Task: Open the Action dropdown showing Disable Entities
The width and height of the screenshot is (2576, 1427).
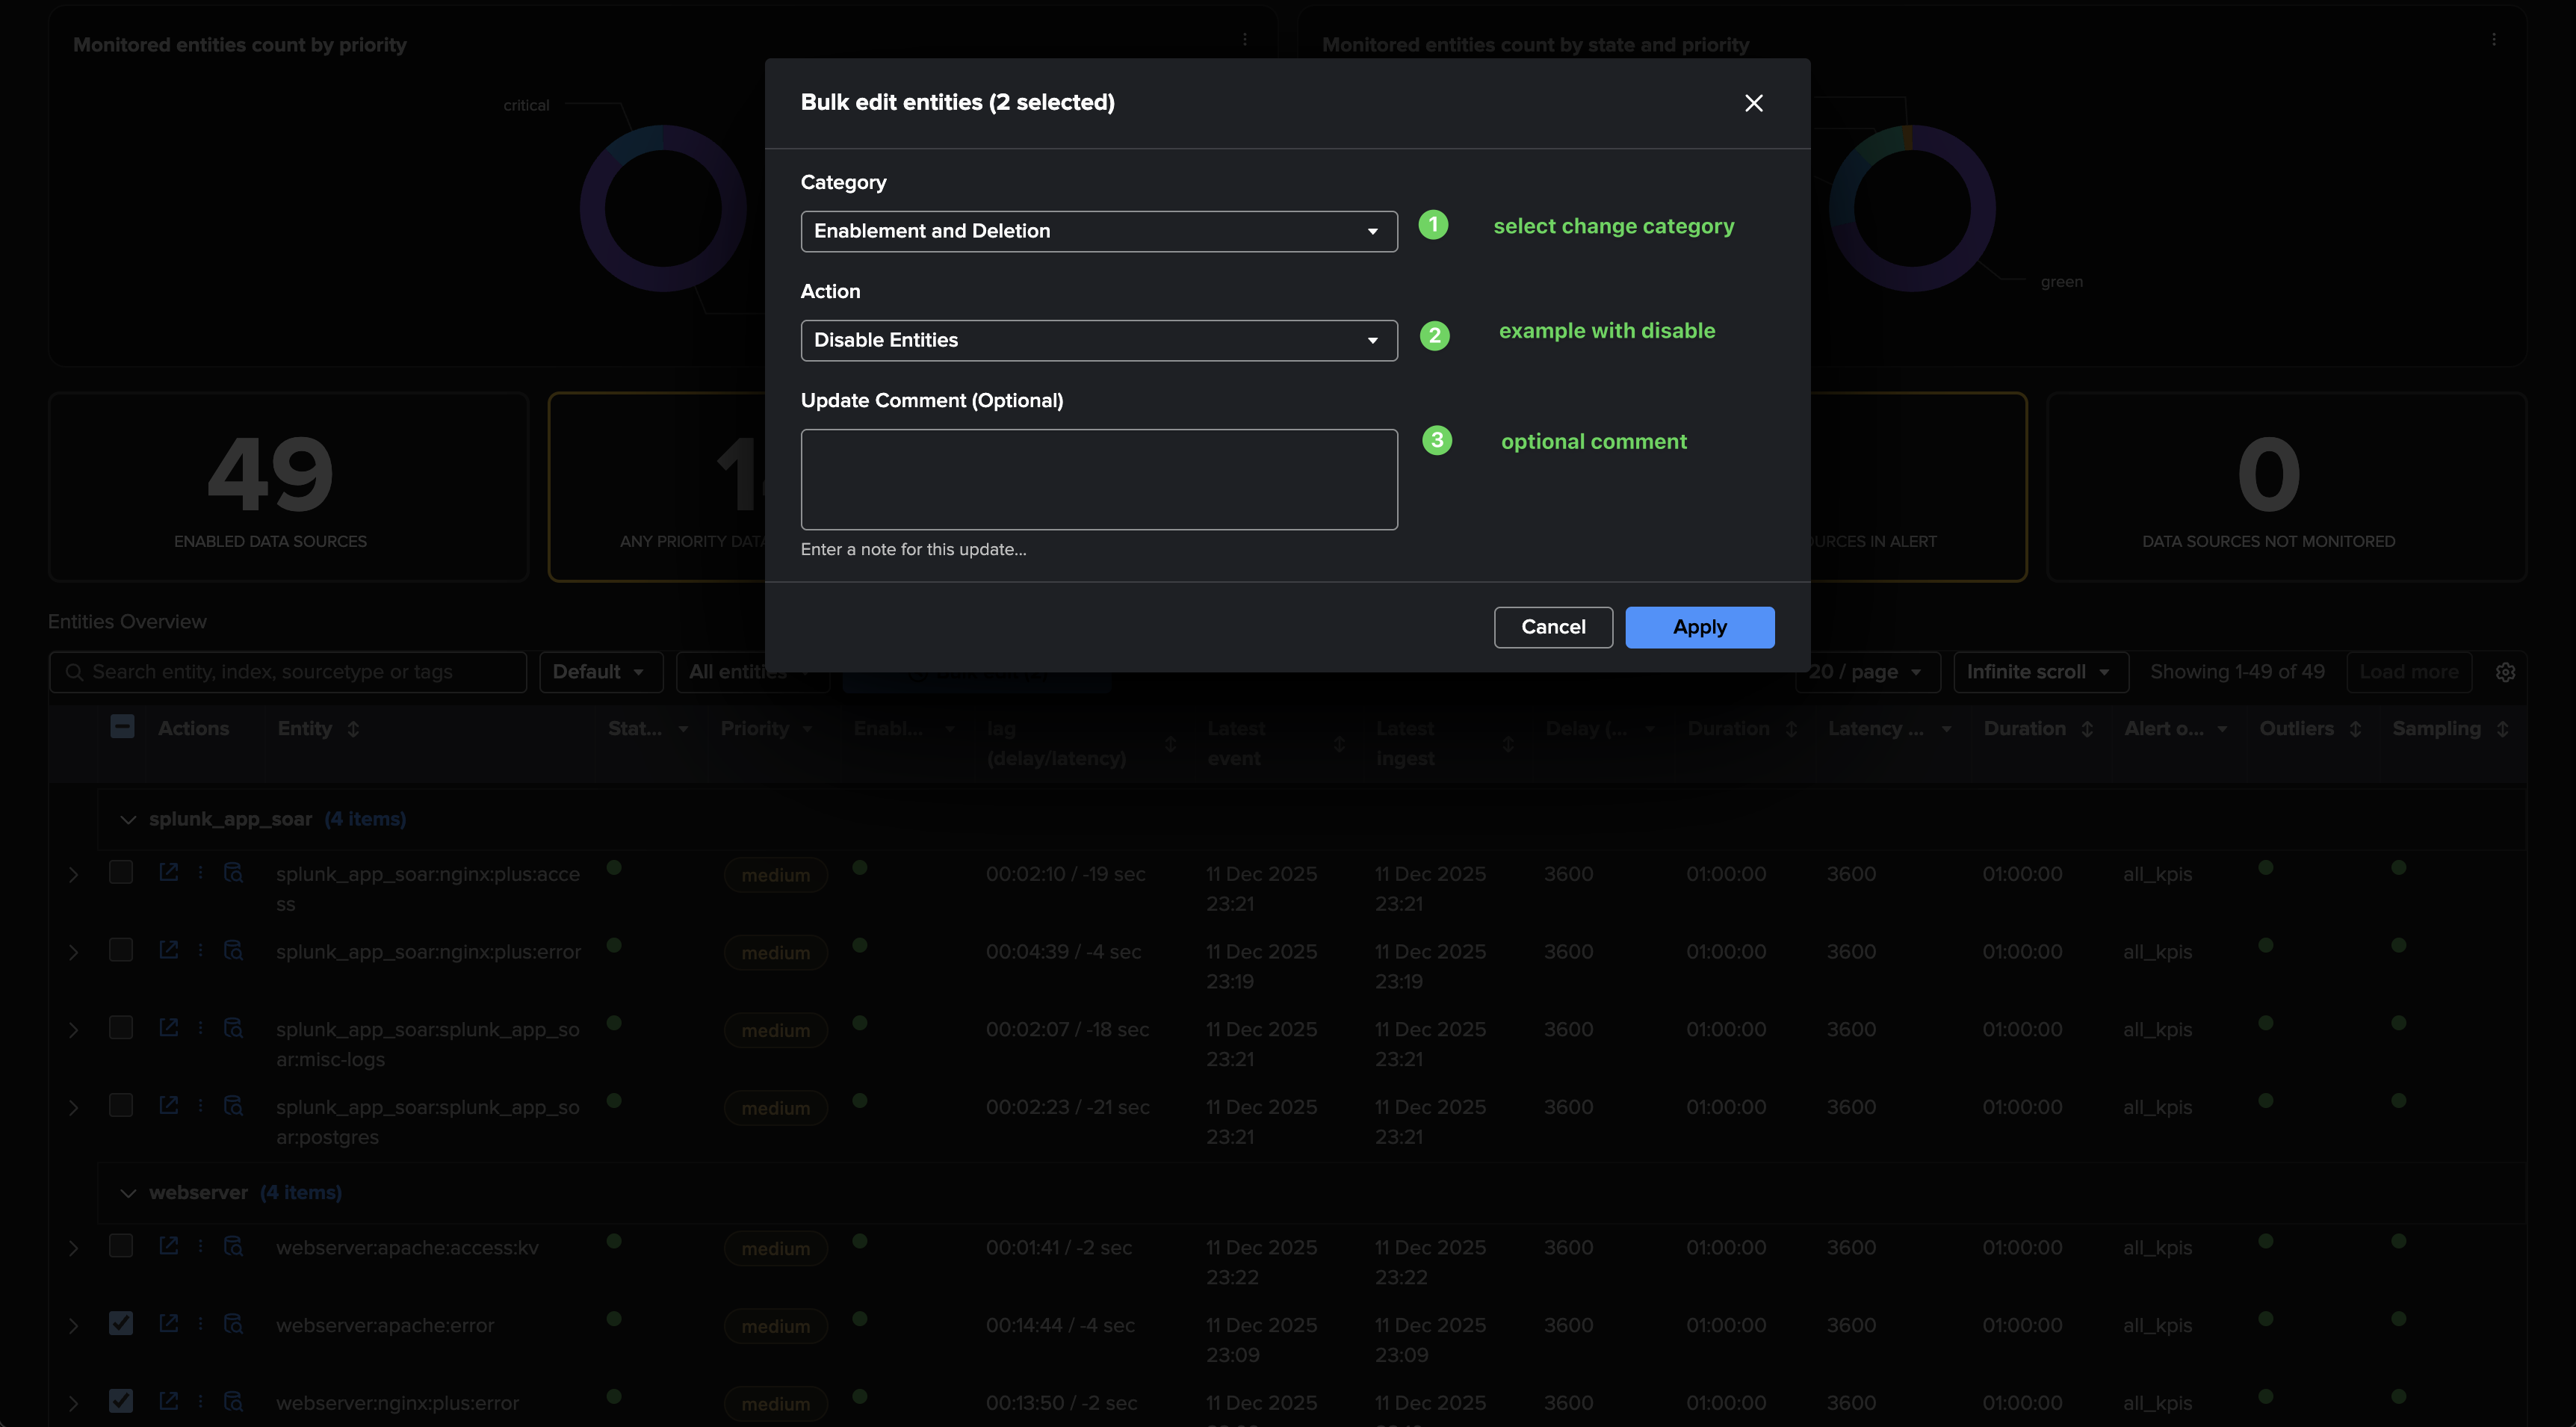Action: coord(1098,340)
